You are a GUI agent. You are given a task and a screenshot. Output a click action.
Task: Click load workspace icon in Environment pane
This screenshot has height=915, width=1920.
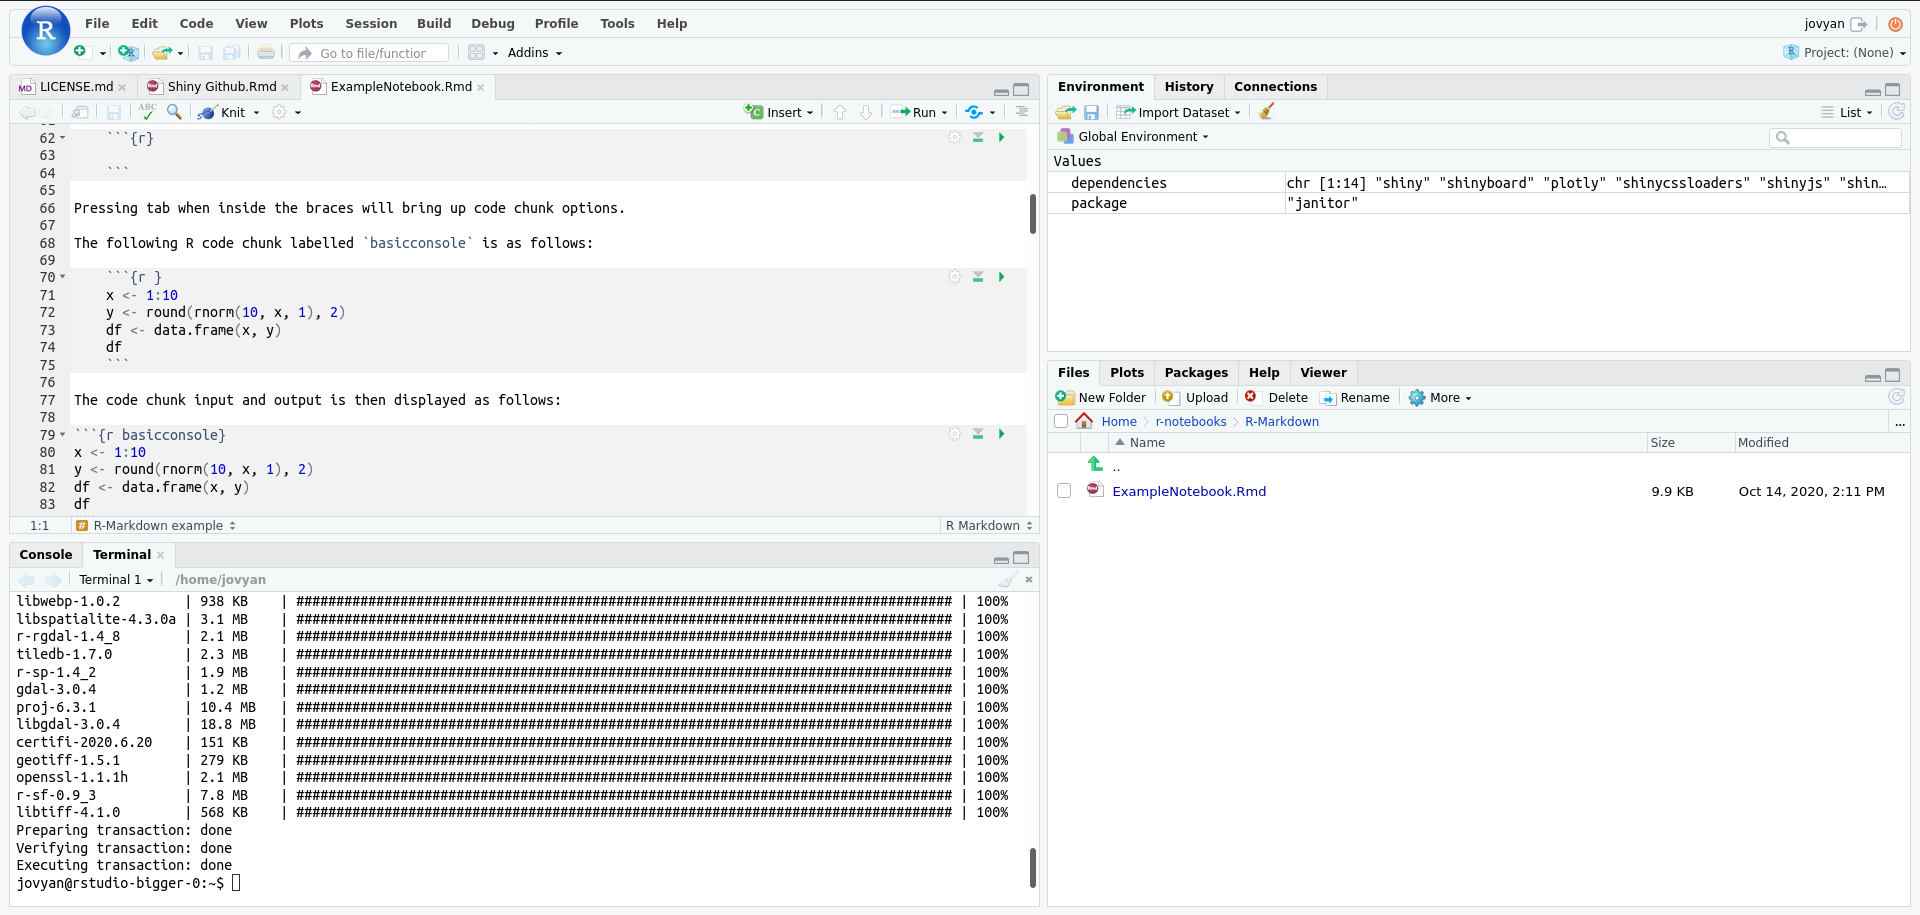(1066, 112)
